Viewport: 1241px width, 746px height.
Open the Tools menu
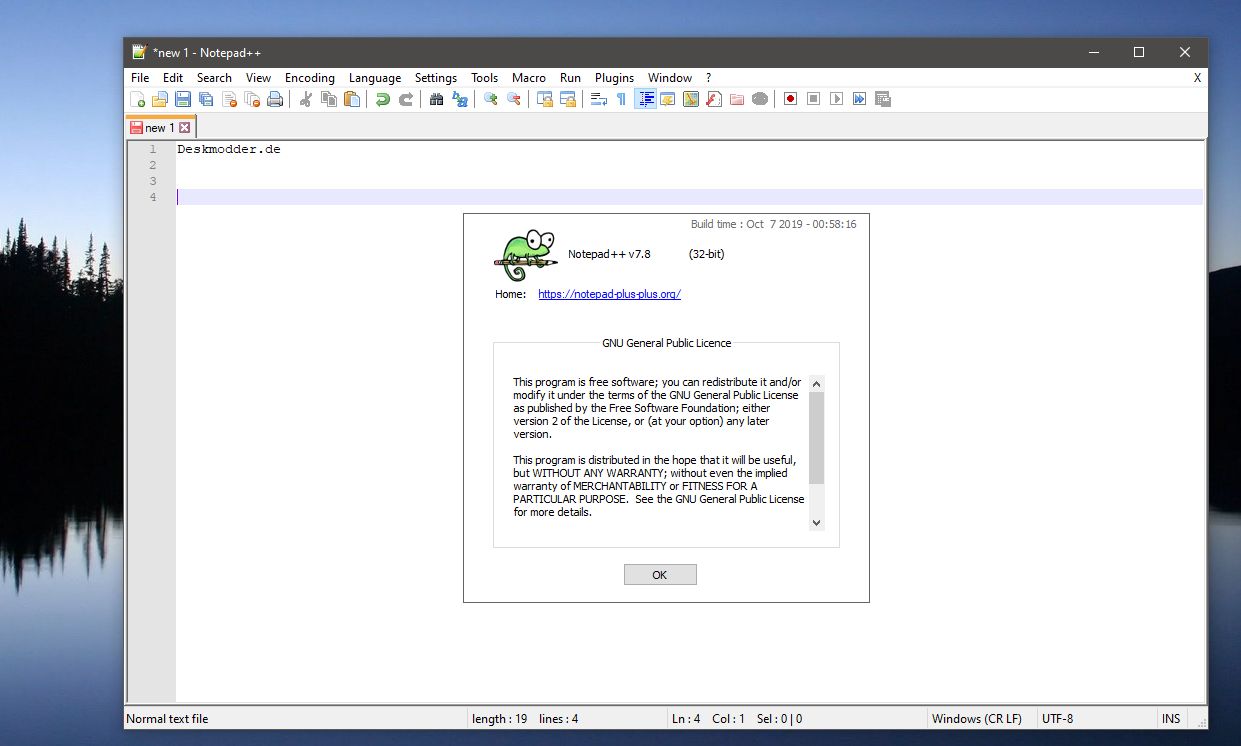[x=485, y=77]
